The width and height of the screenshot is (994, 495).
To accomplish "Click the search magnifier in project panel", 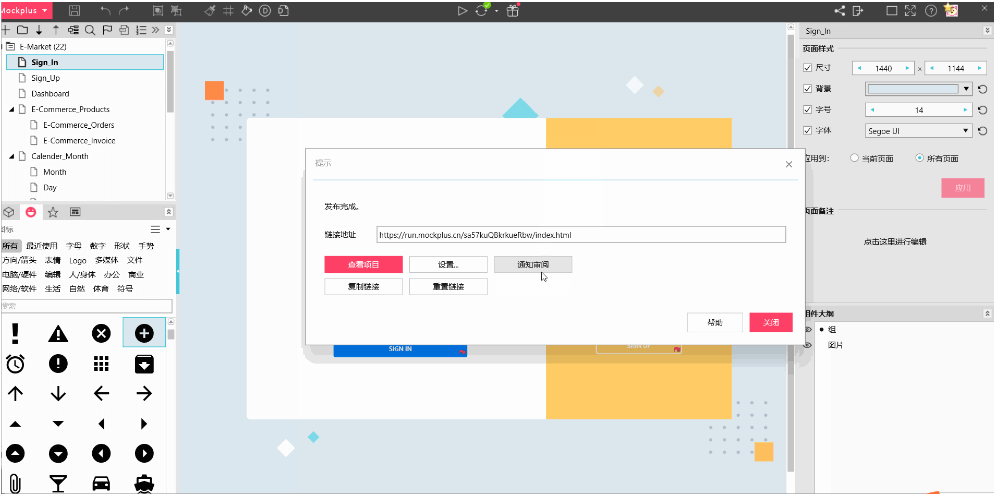I will click(91, 30).
